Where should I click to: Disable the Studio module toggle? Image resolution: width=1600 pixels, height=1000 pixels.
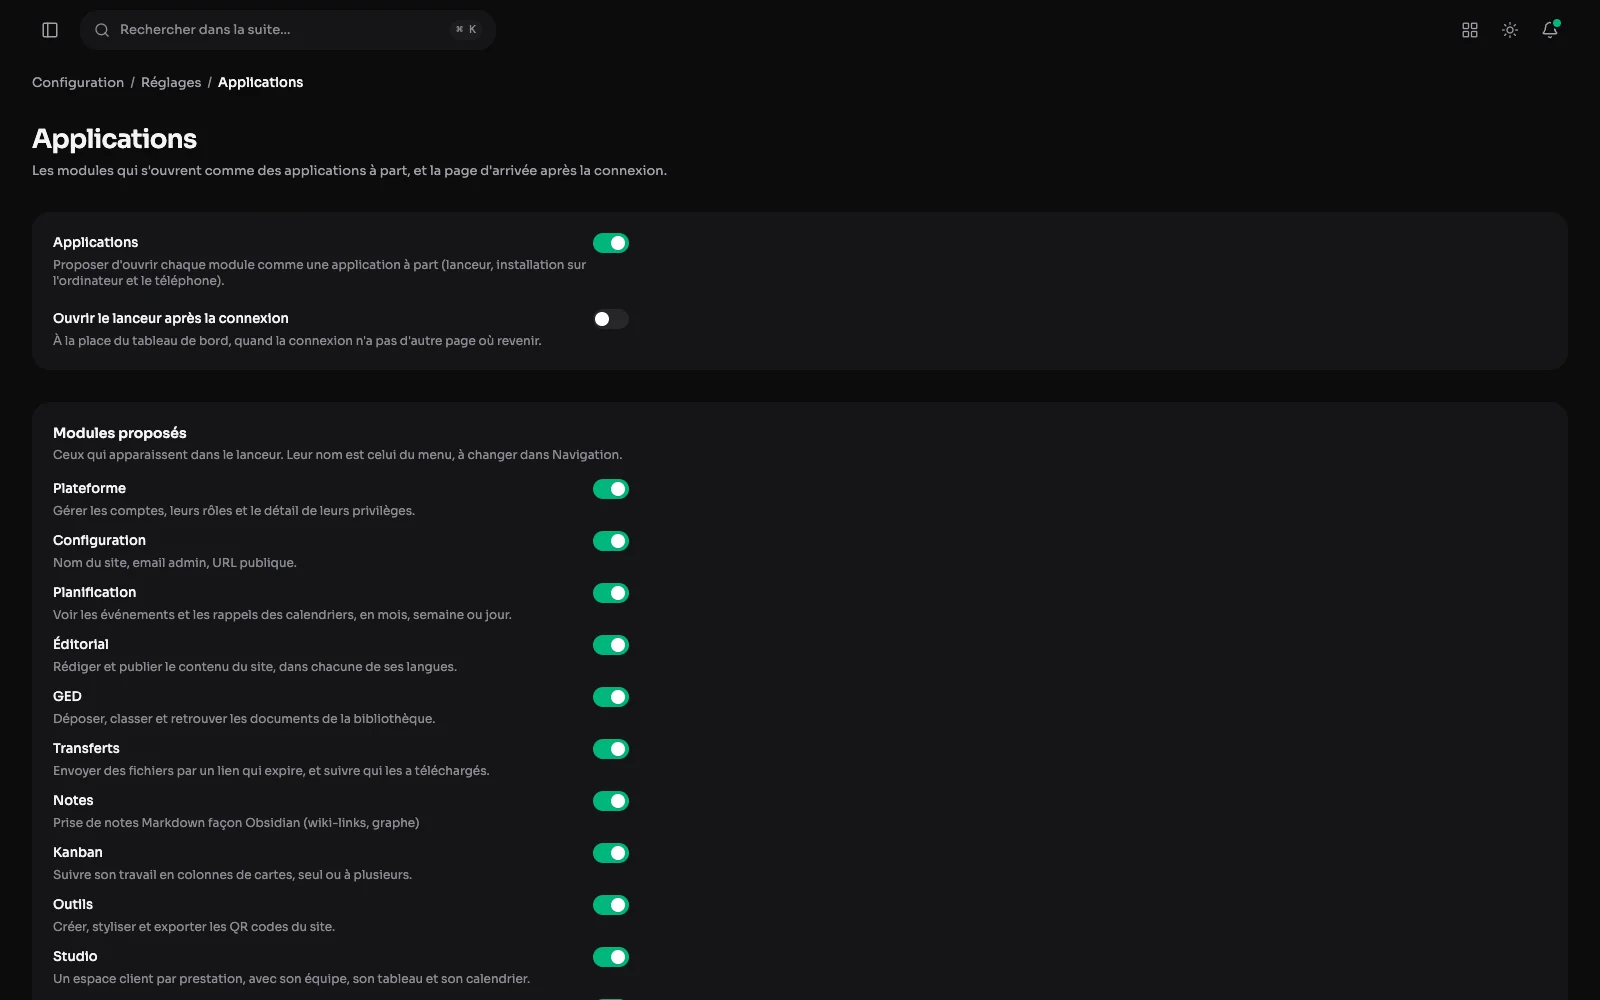pos(611,957)
